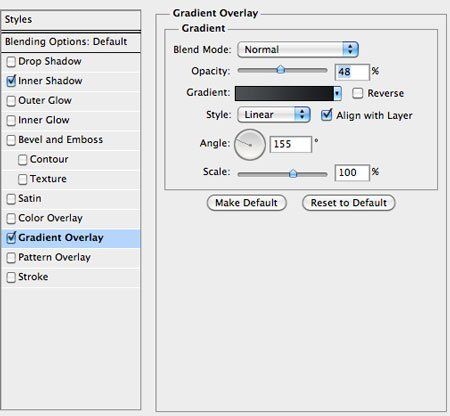Select the Gradient Overlay style label
450x416 pixels.
(x=61, y=238)
